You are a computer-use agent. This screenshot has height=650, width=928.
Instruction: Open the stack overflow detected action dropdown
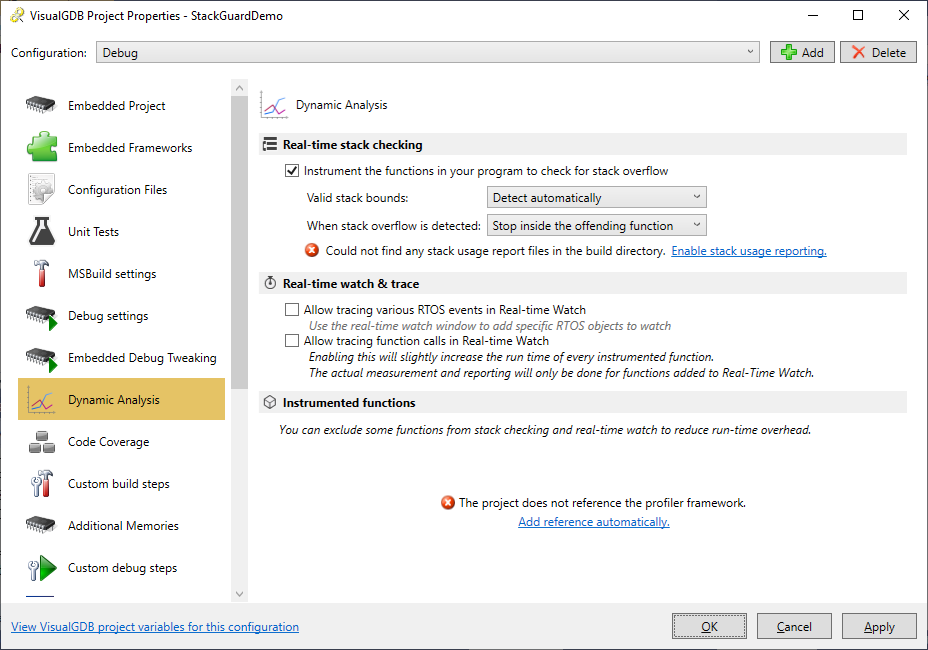pyautogui.click(x=596, y=226)
